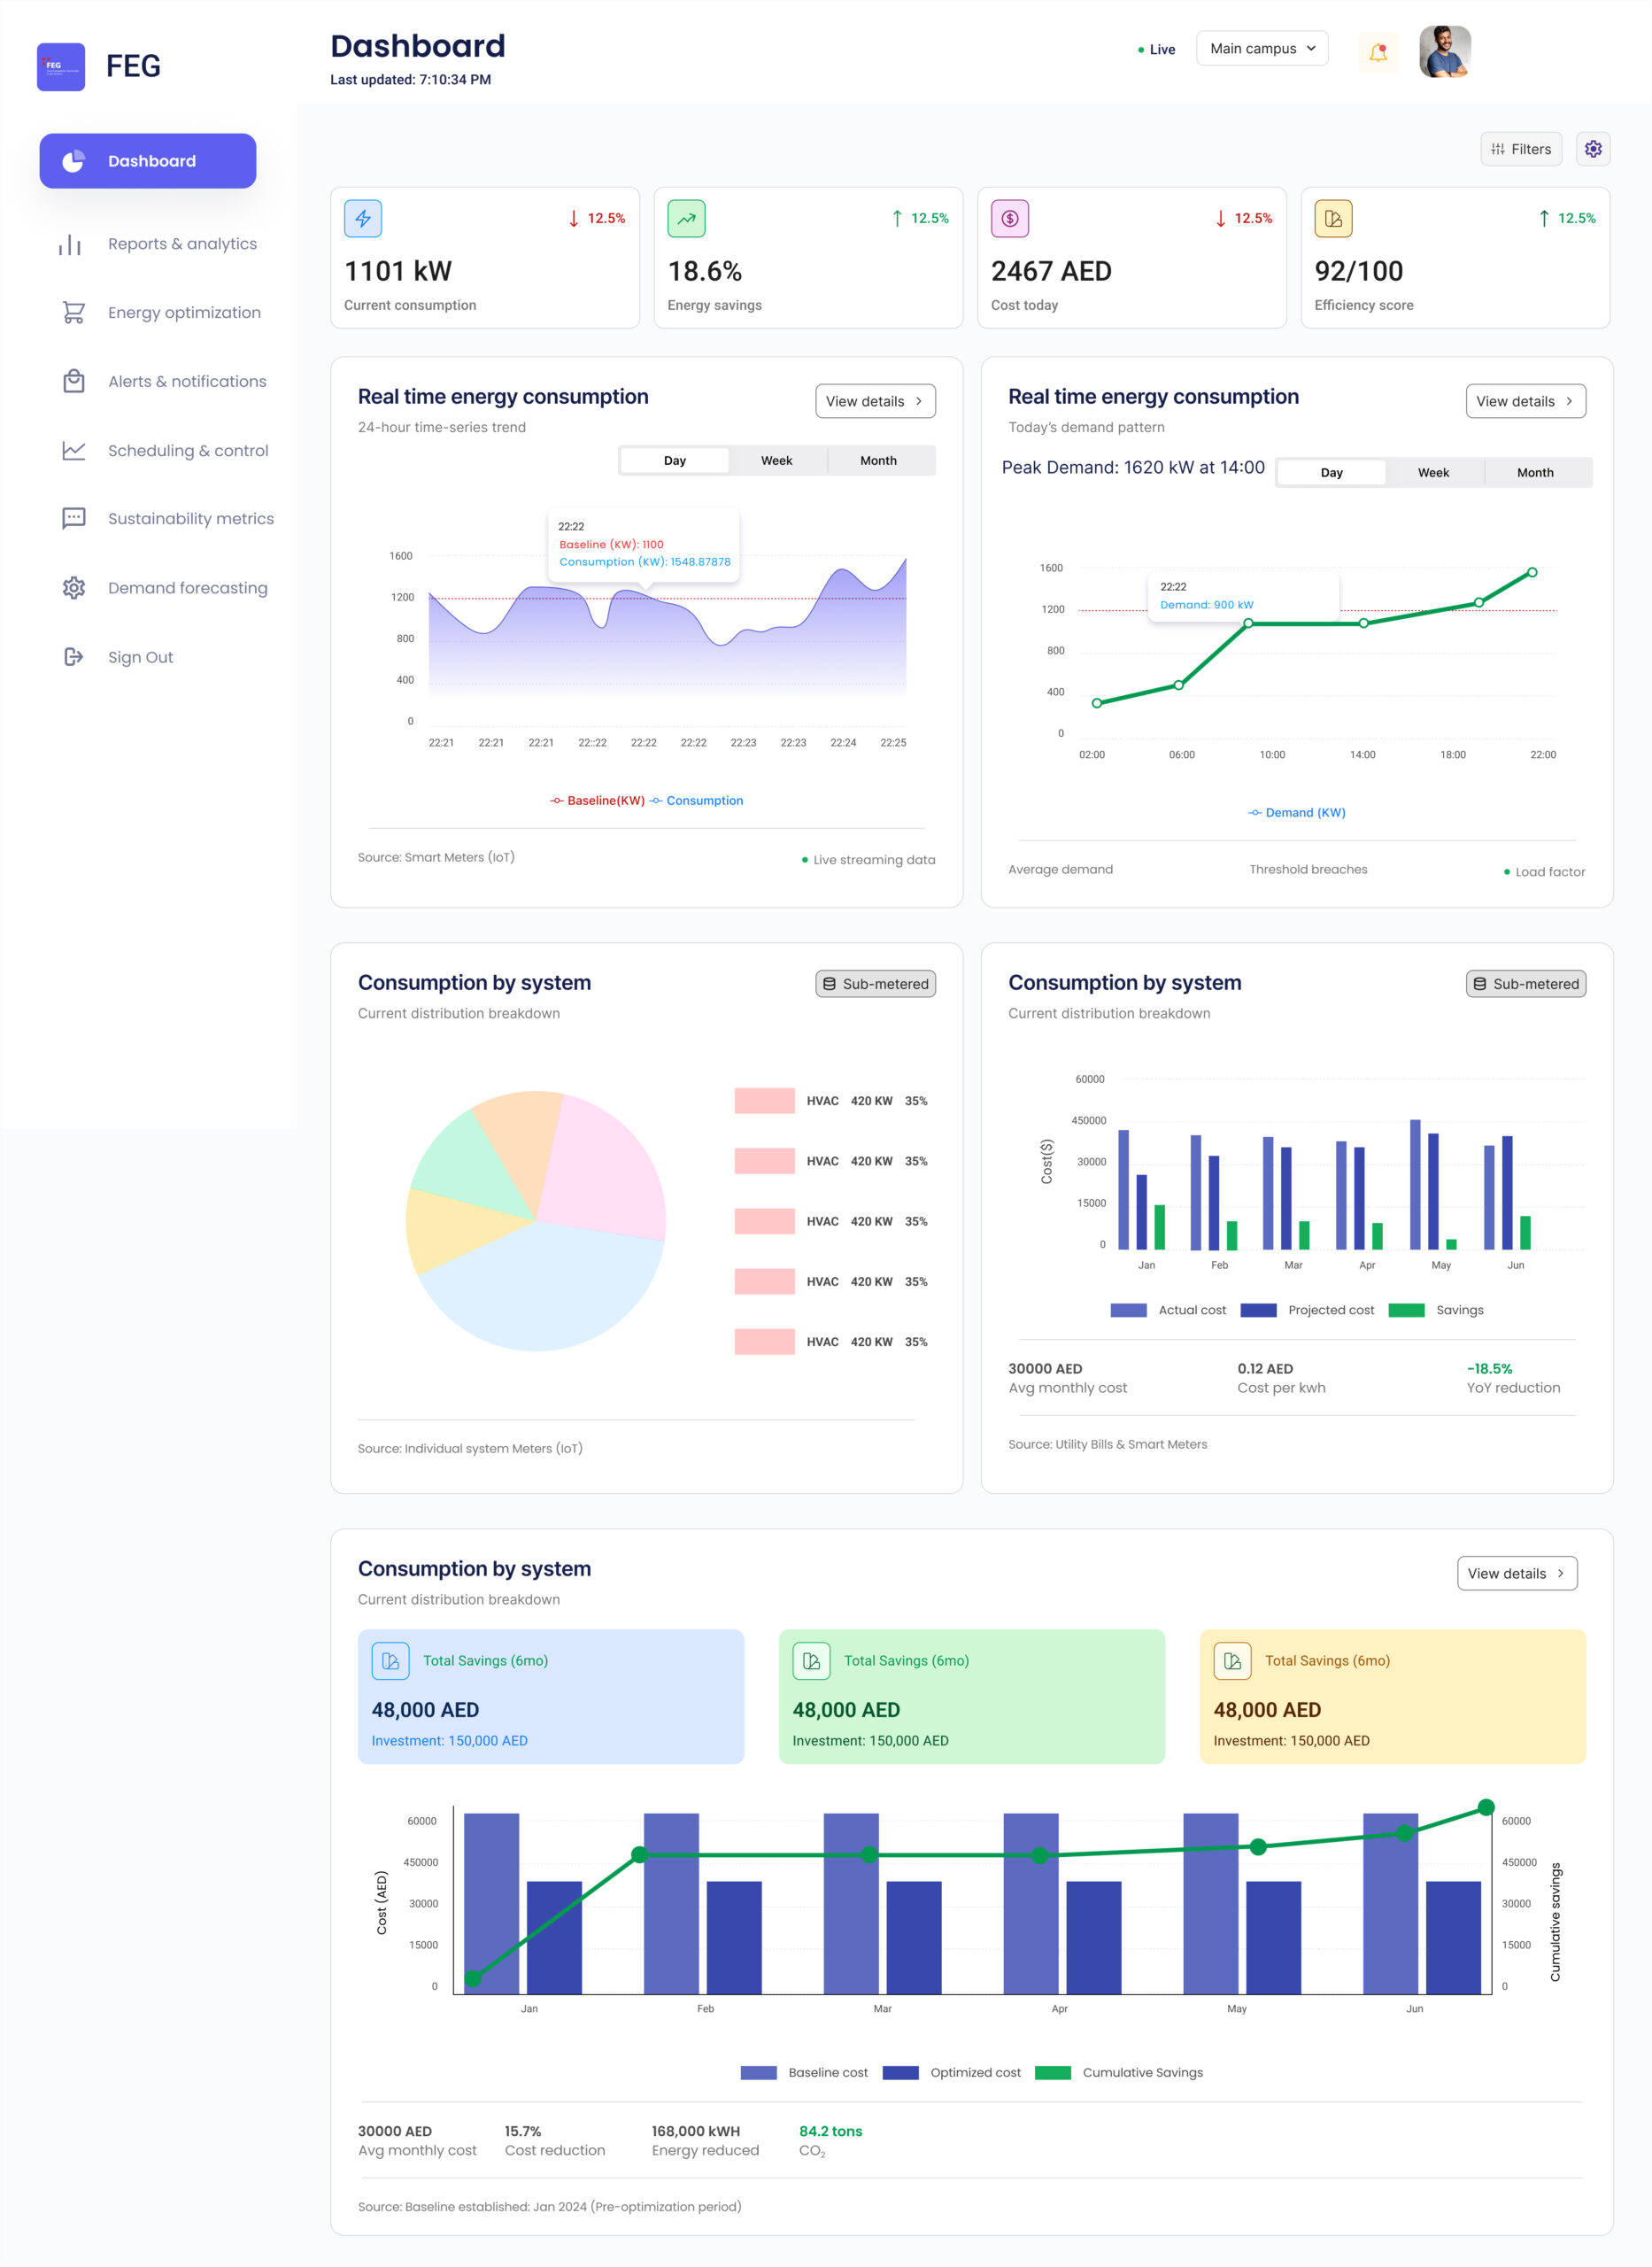
Task: Open View details for today's demand pattern
Action: click(1525, 402)
